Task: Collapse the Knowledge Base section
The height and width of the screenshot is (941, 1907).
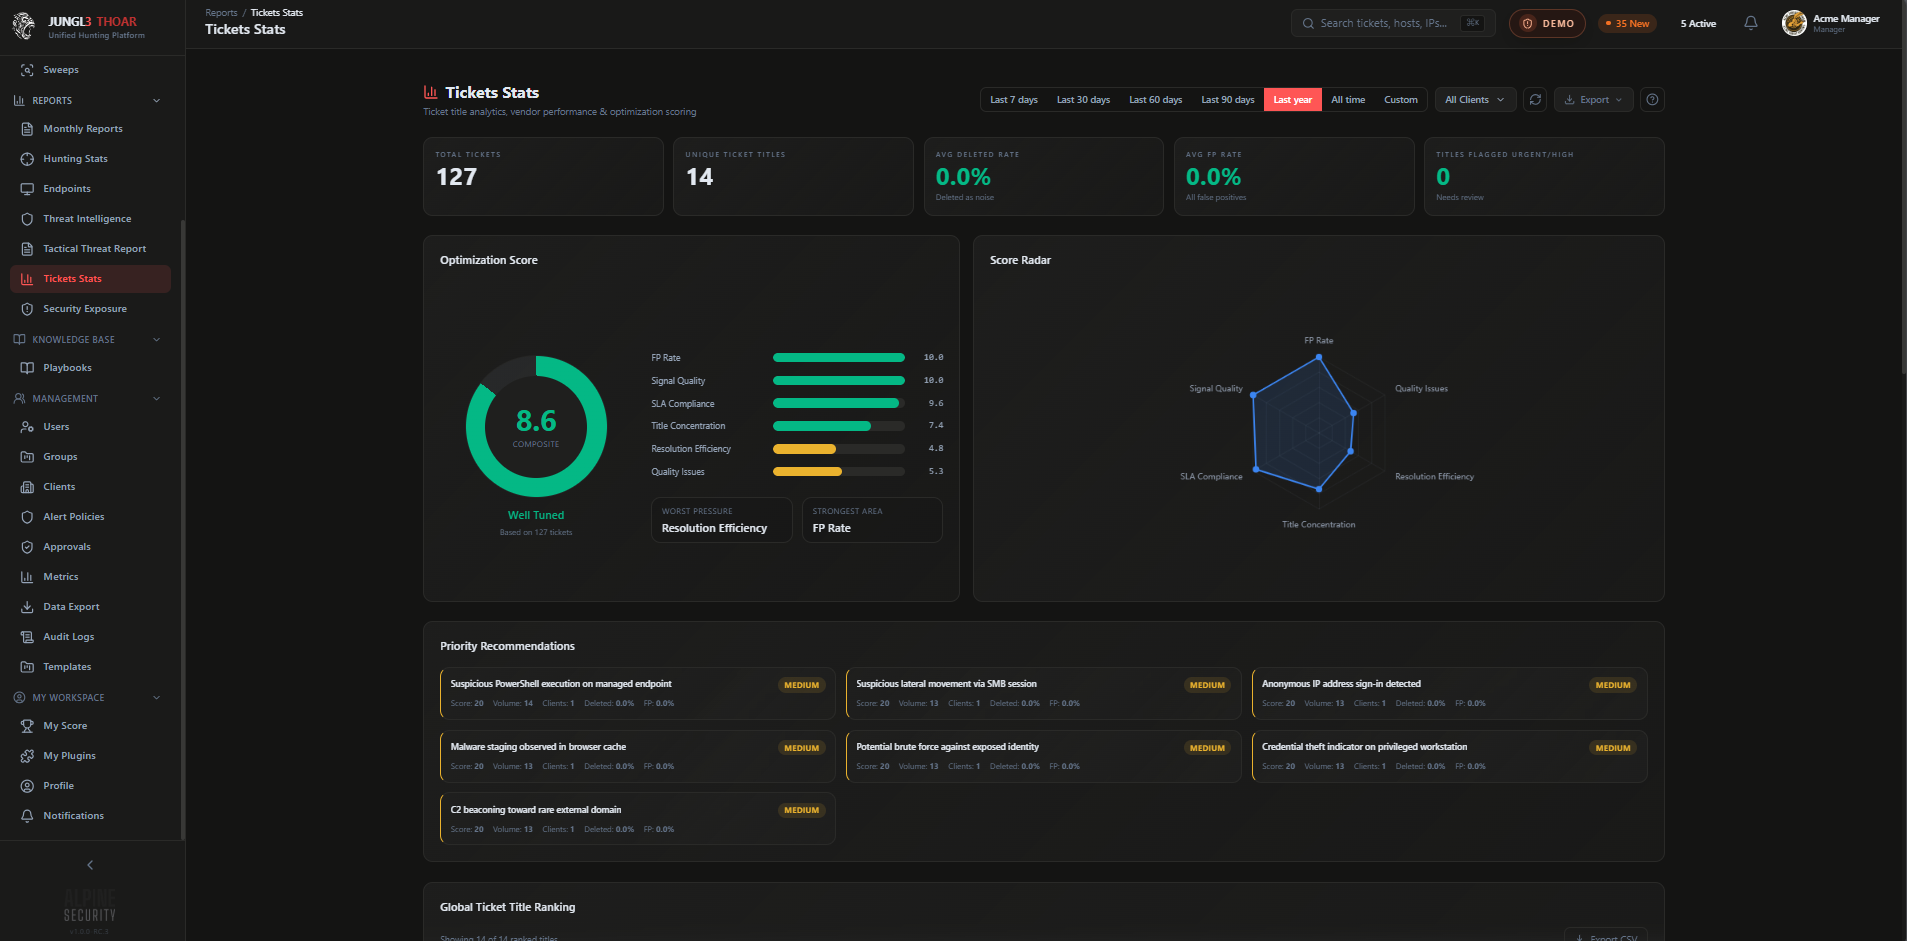Action: pos(156,340)
